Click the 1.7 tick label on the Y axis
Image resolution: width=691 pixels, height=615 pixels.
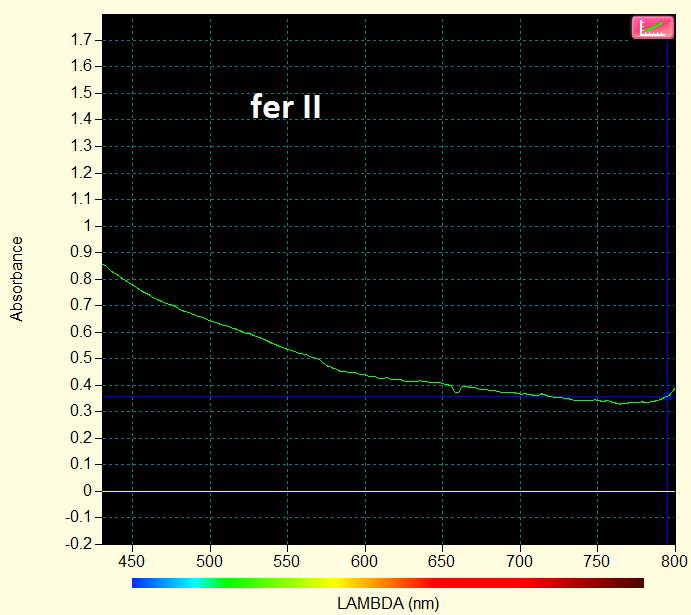pos(81,40)
